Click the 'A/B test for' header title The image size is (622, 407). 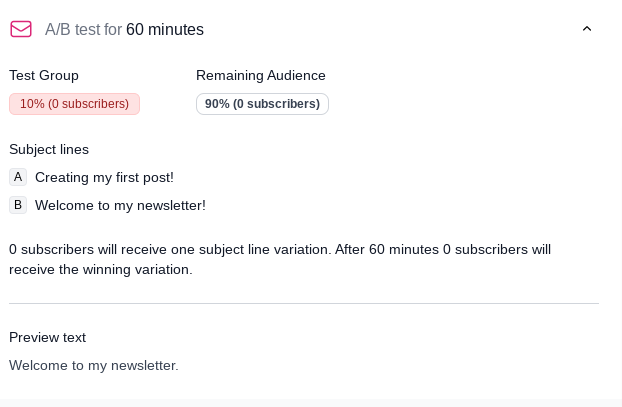pyautogui.click(x=83, y=30)
